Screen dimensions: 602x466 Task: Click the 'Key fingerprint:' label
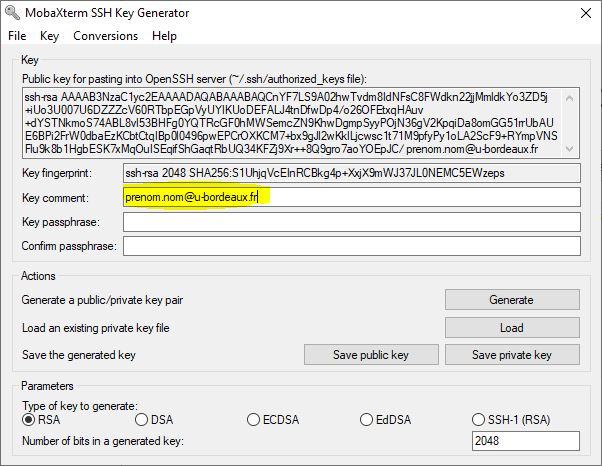click(x=57, y=173)
